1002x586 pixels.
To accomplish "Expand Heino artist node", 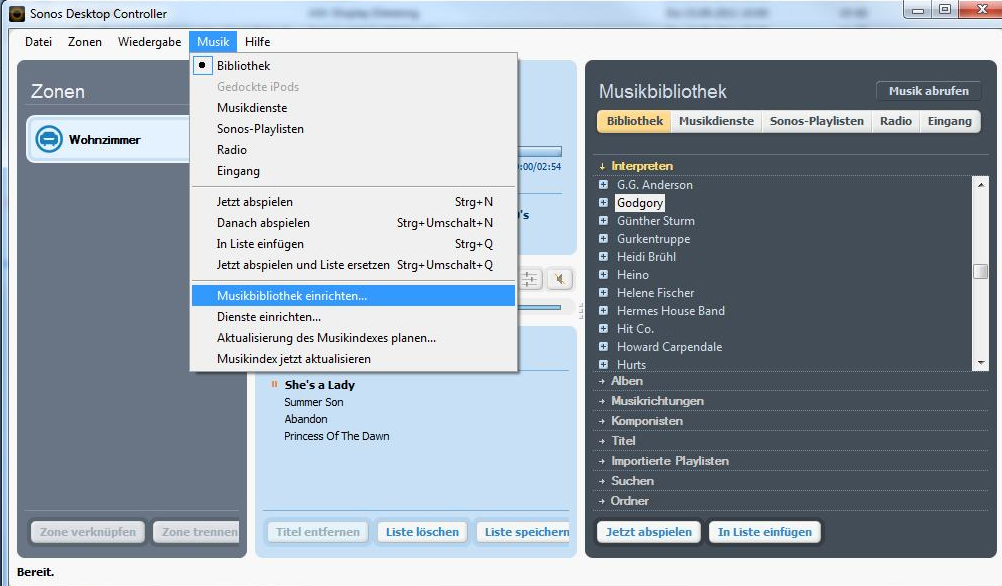I will pos(603,274).
